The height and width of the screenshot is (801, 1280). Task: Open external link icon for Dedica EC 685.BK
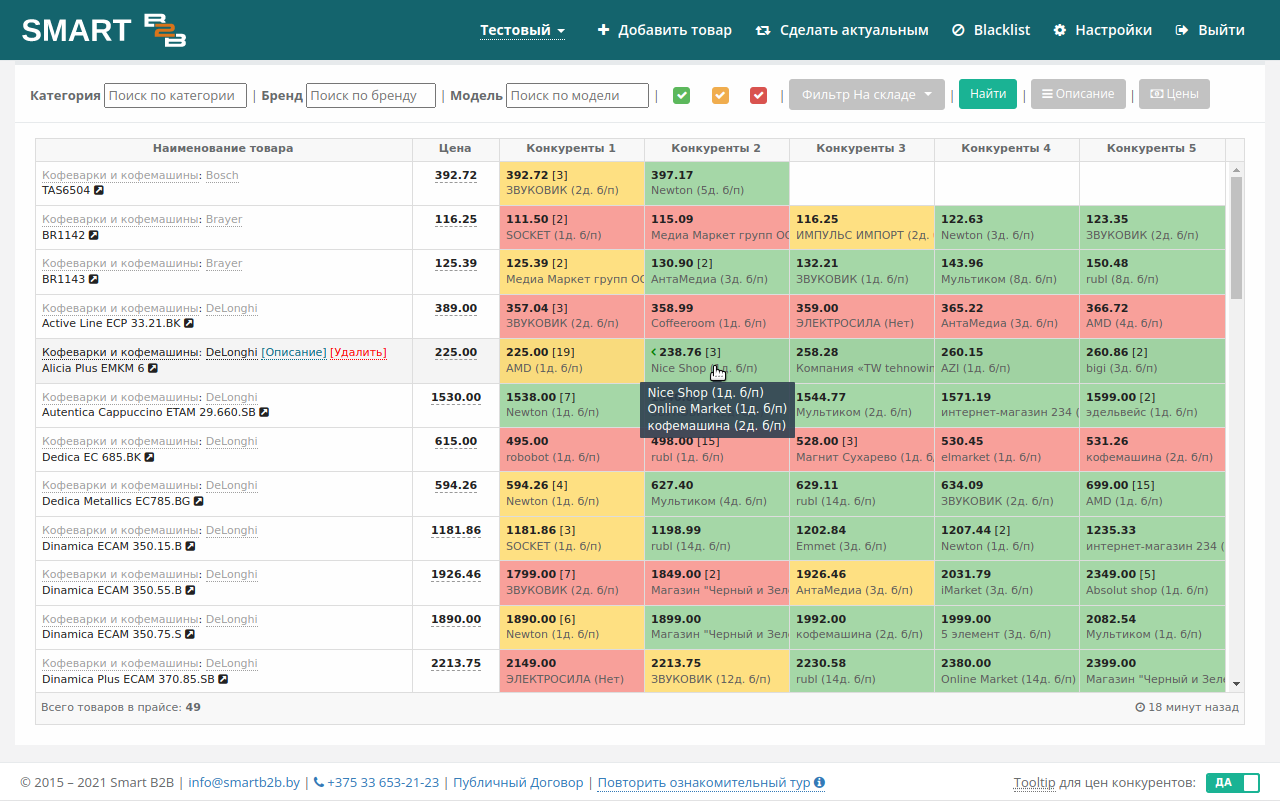[x=149, y=457]
